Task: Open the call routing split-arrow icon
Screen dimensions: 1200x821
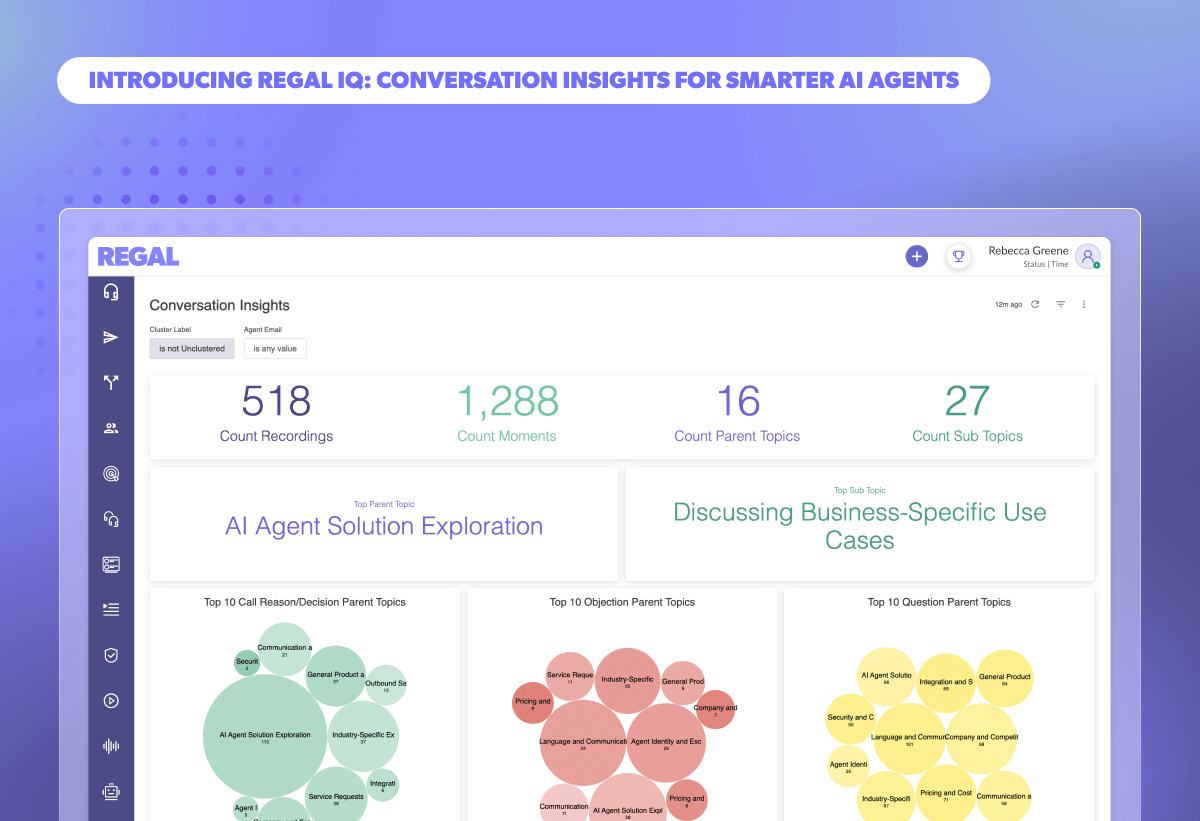Action: [x=111, y=382]
